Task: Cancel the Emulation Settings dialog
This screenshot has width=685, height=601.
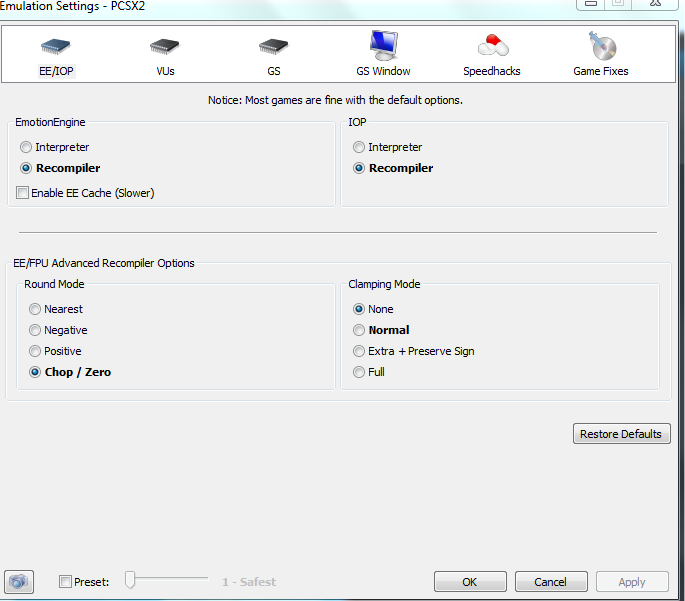Action: tap(551, 582)
